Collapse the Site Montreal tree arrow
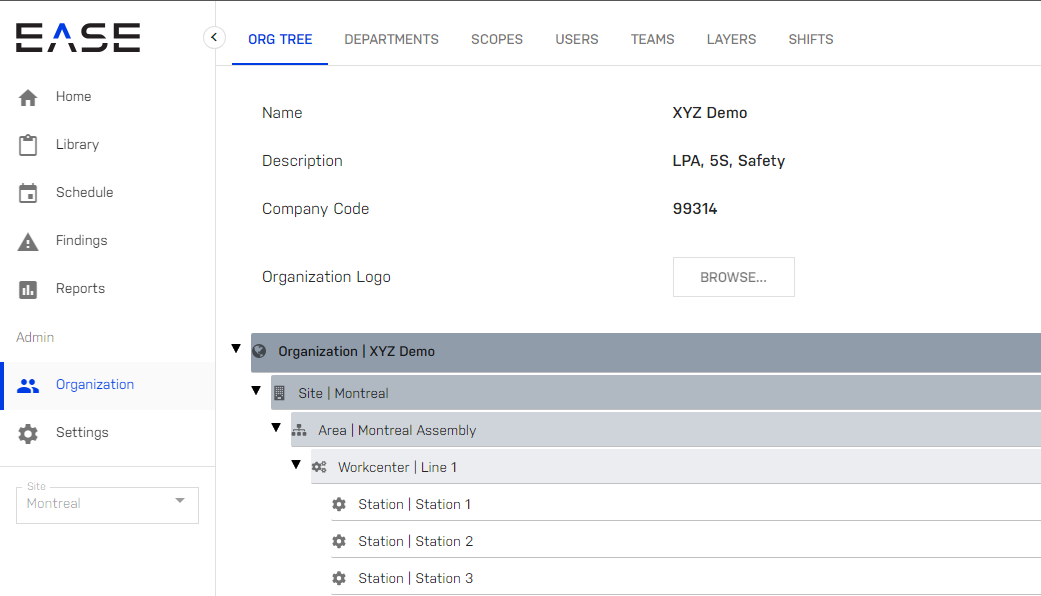This screenshot has height=596, width=1041. coord(256,390)
